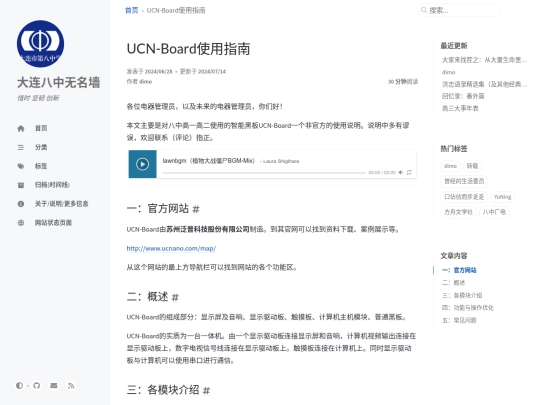Jump to 四：功能与操作优化 in contents

468,308
